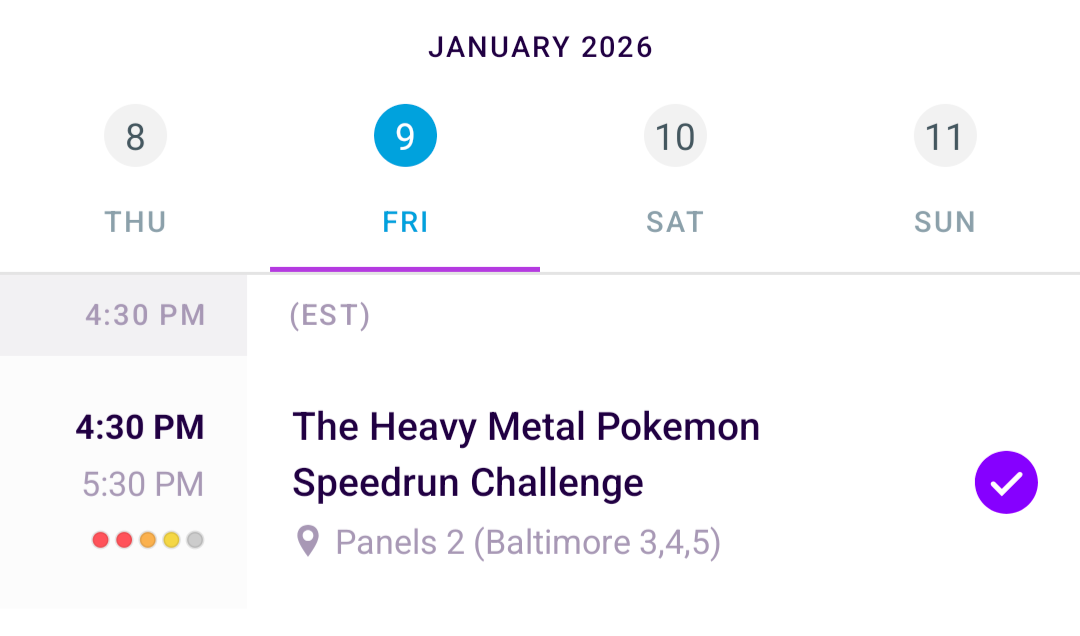Image resolution: width=1080 pixels, height=636 pixels.
Task: Click the location pin icon
Action: click(x=308, y=542)
